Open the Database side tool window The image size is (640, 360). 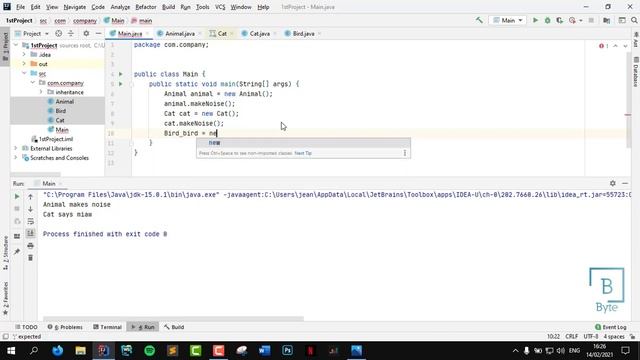(636, 71)
